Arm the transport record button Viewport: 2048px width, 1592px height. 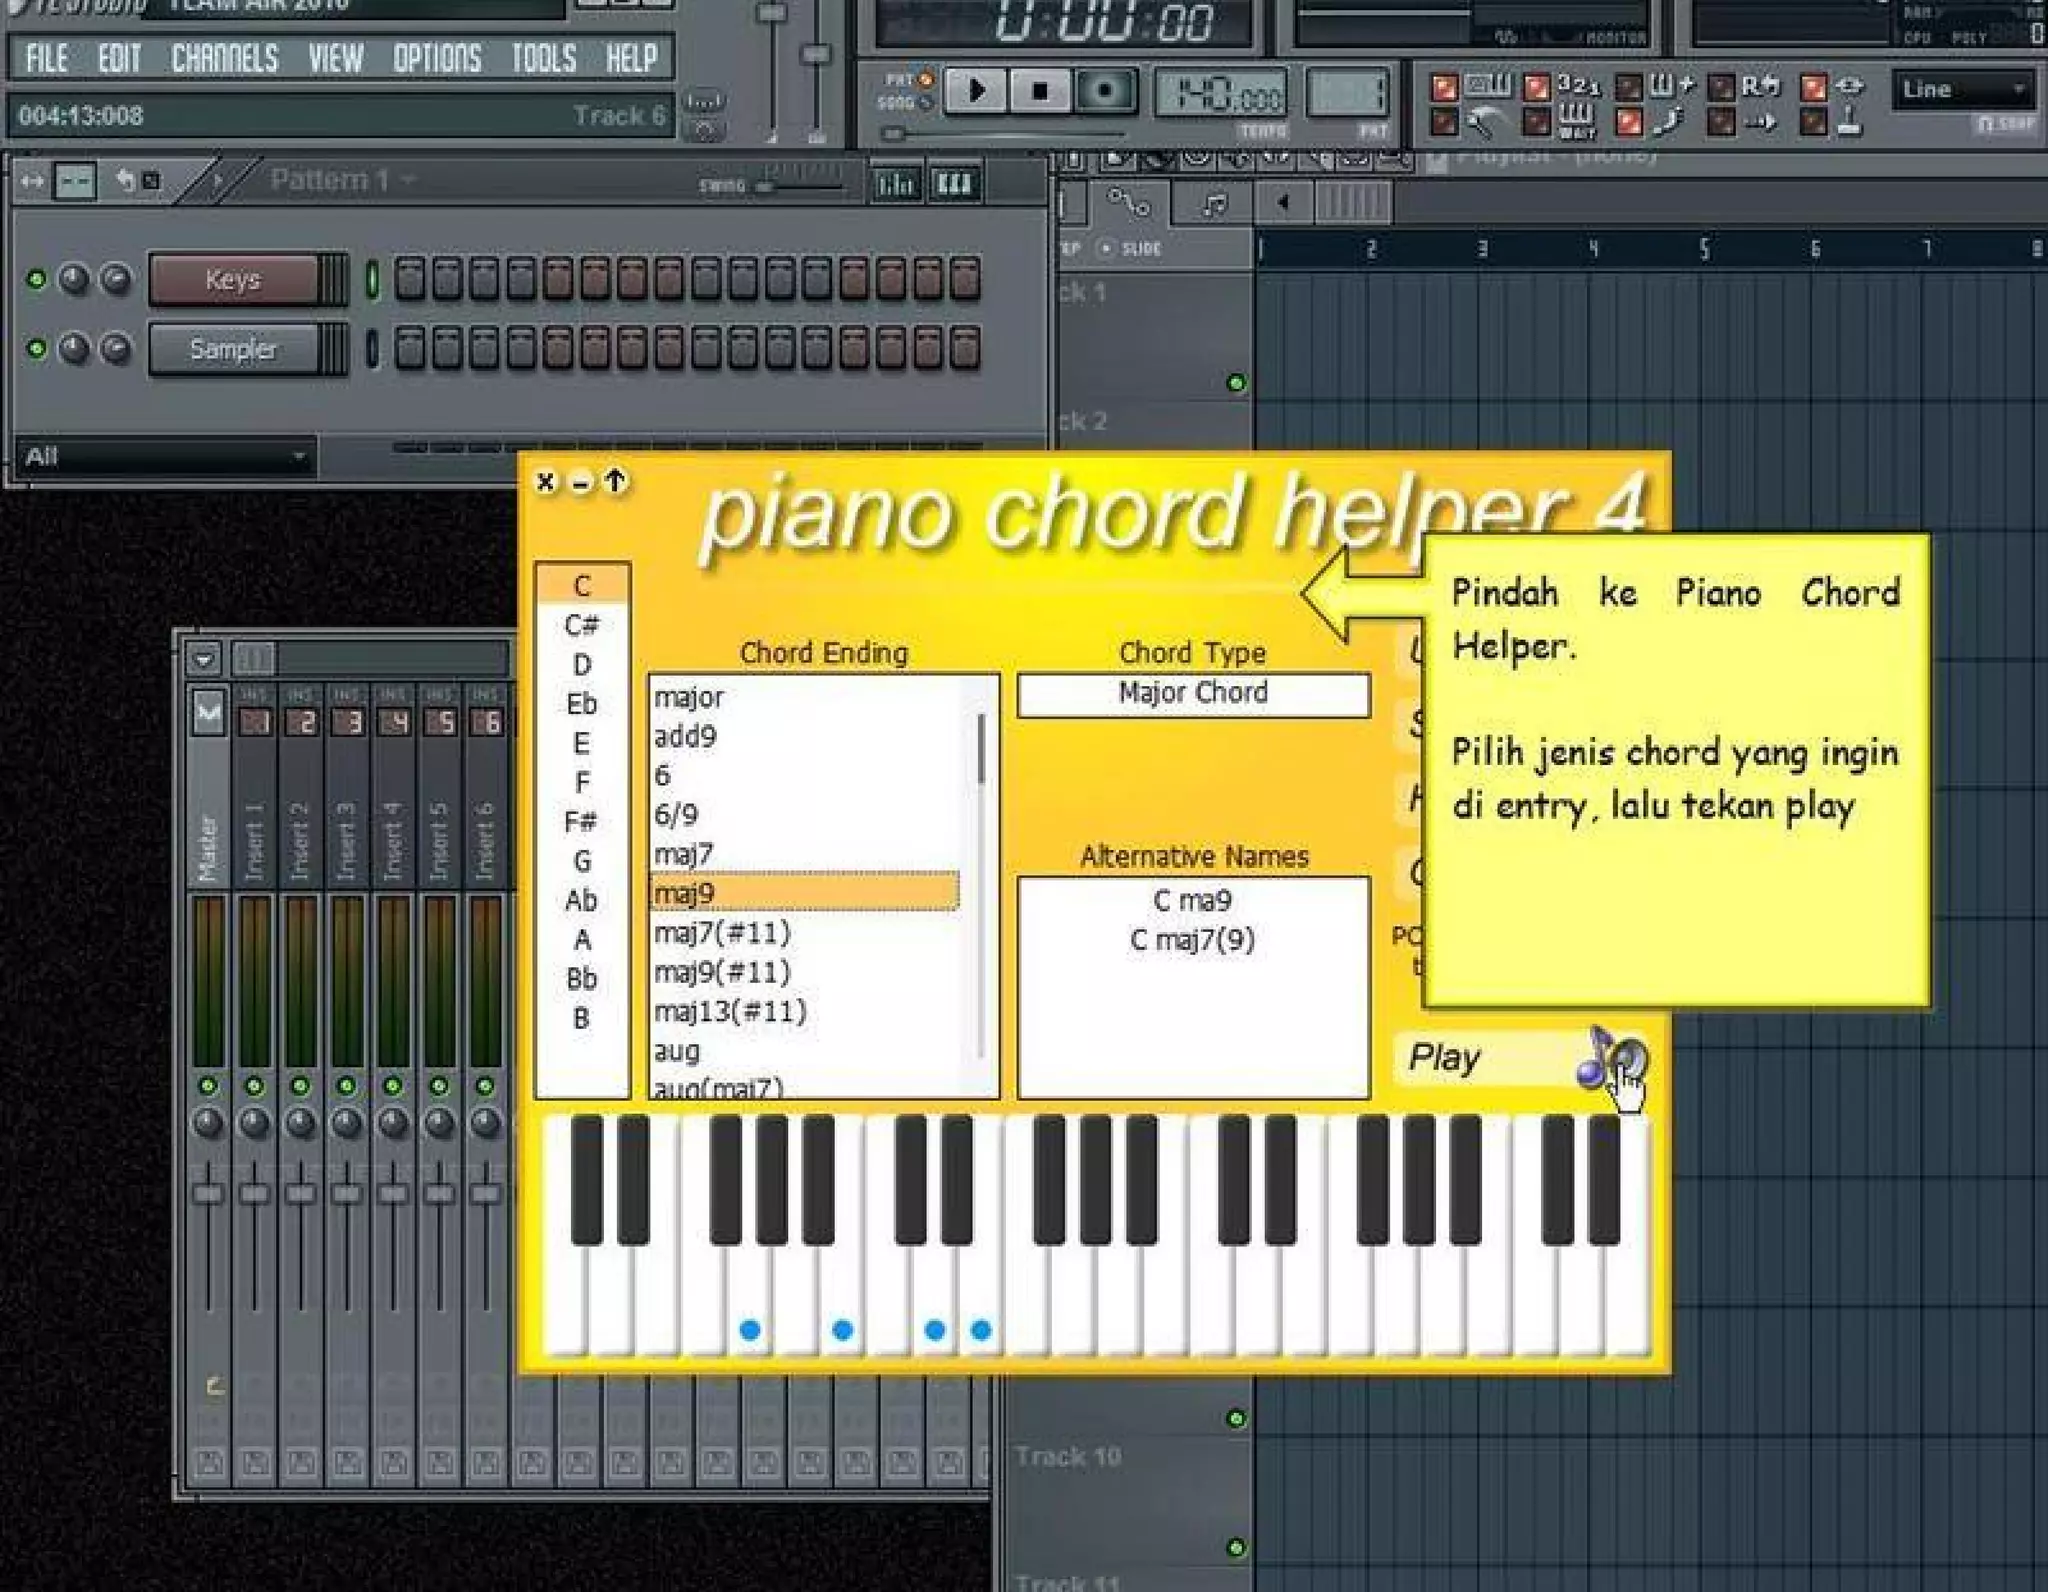[1104, 91]
